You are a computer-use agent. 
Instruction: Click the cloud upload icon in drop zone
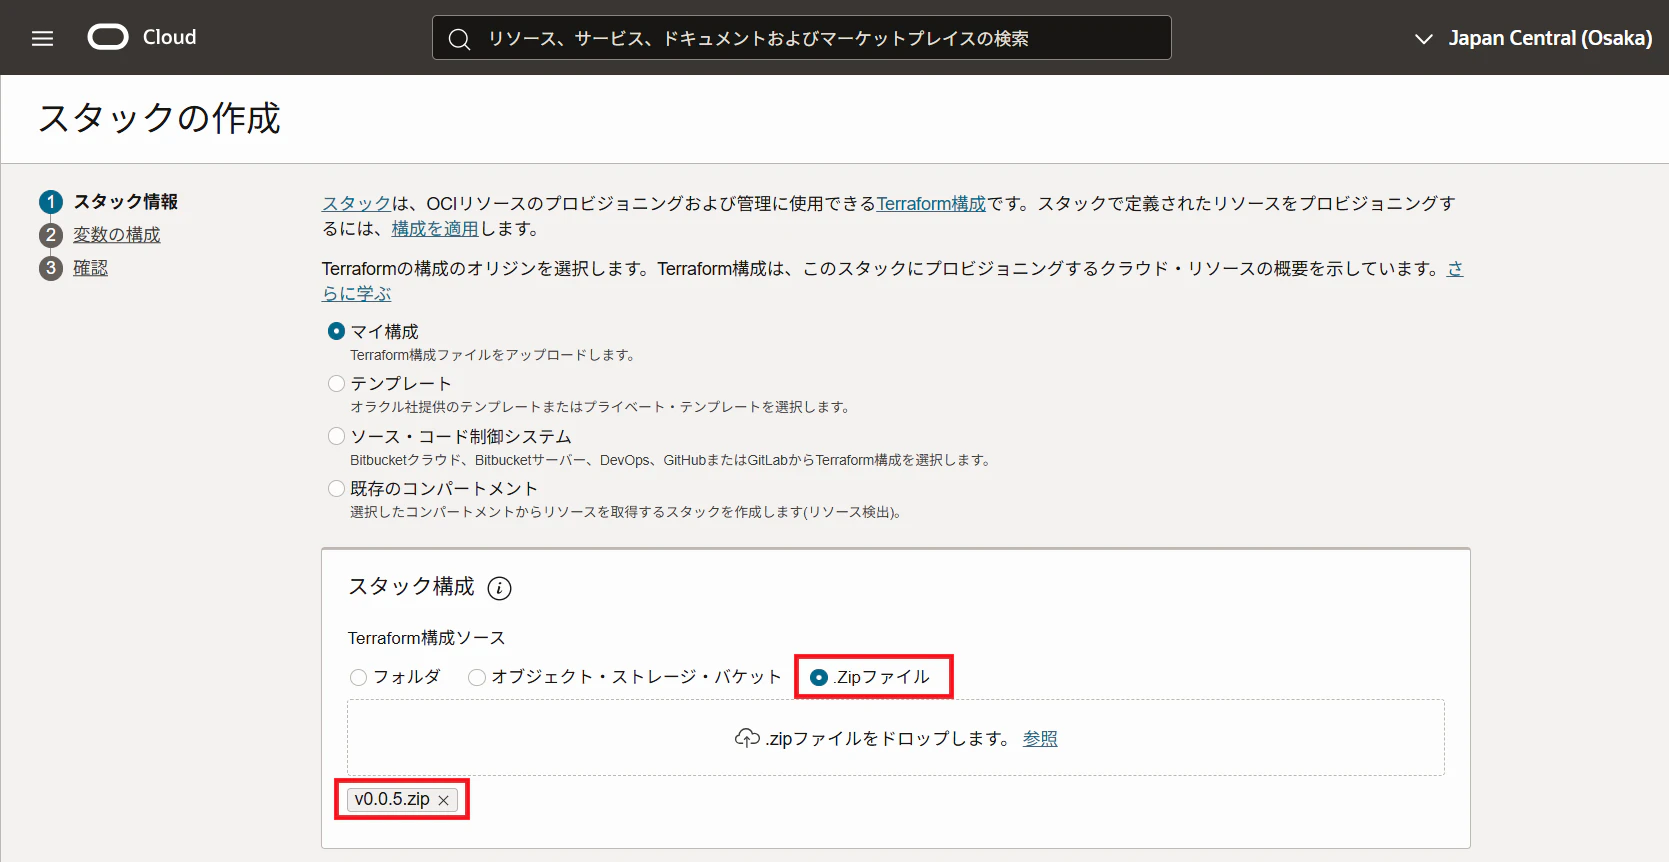pyautogui.click(x=747, y=738)
